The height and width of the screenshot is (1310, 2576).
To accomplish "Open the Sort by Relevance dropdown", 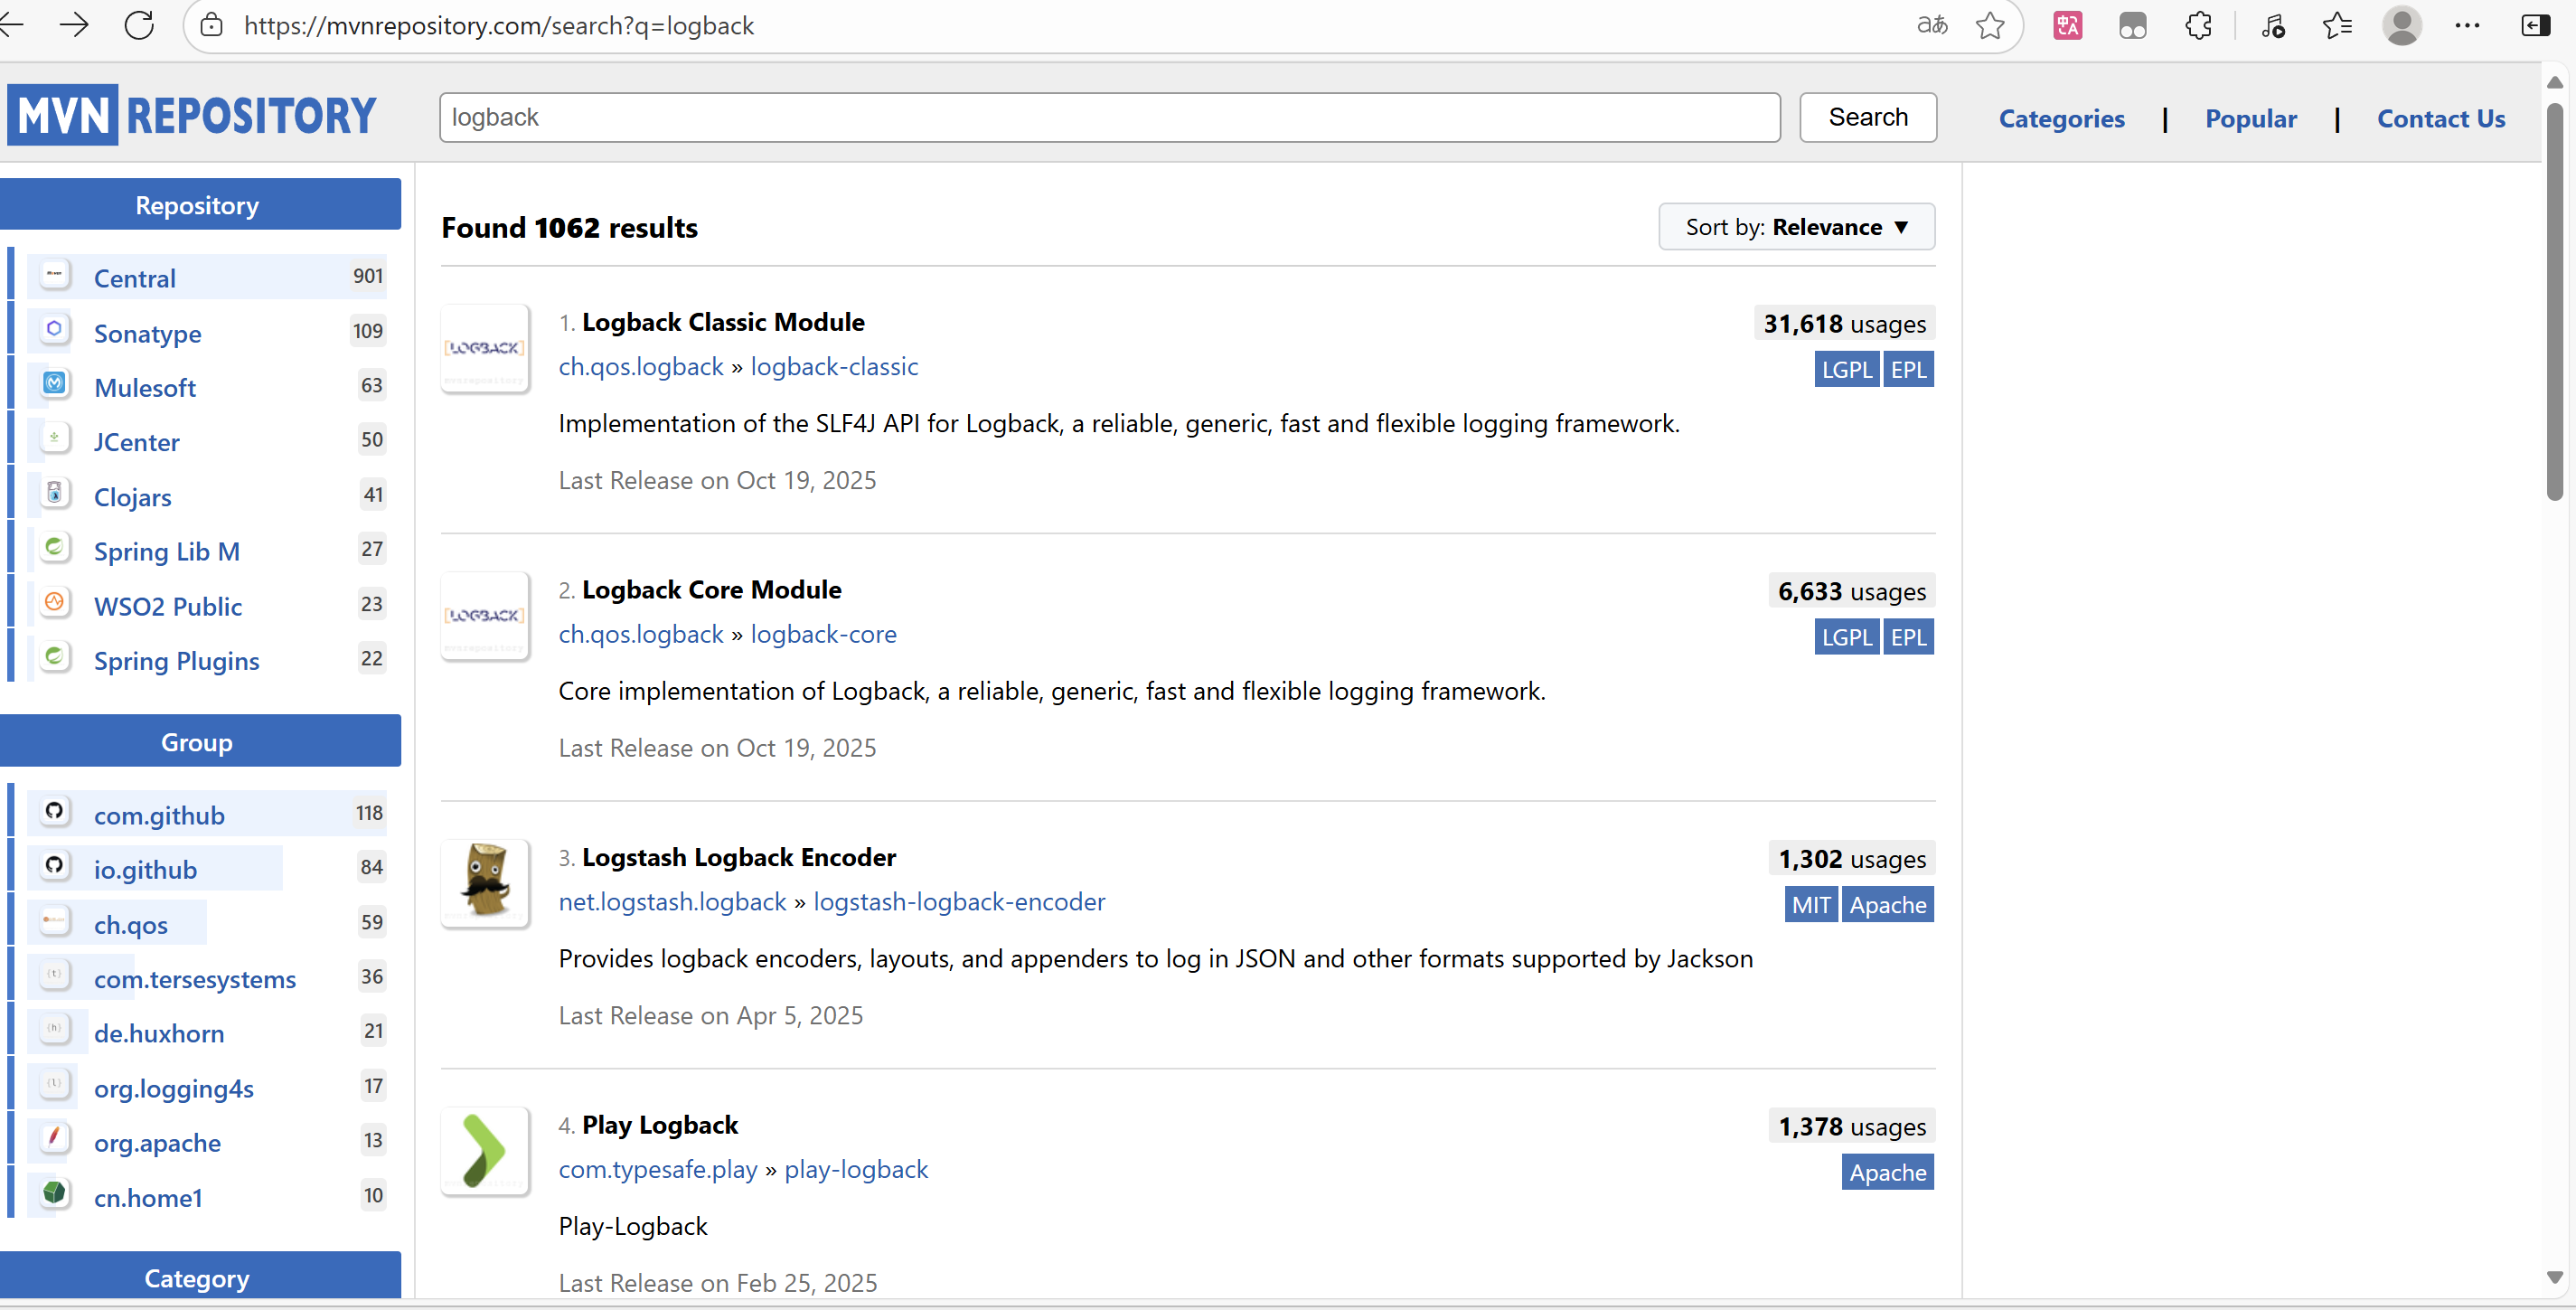I will pos(1796,227).
